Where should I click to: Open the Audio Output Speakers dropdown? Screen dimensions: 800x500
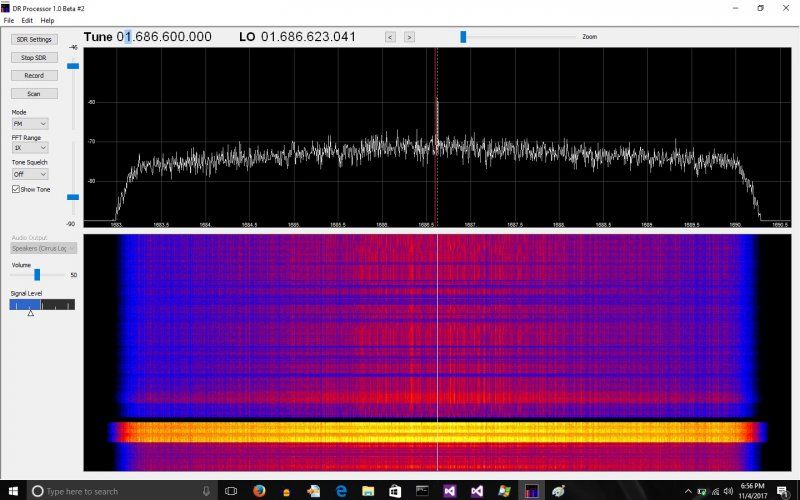pyautogui.click(x=43, y=248)
